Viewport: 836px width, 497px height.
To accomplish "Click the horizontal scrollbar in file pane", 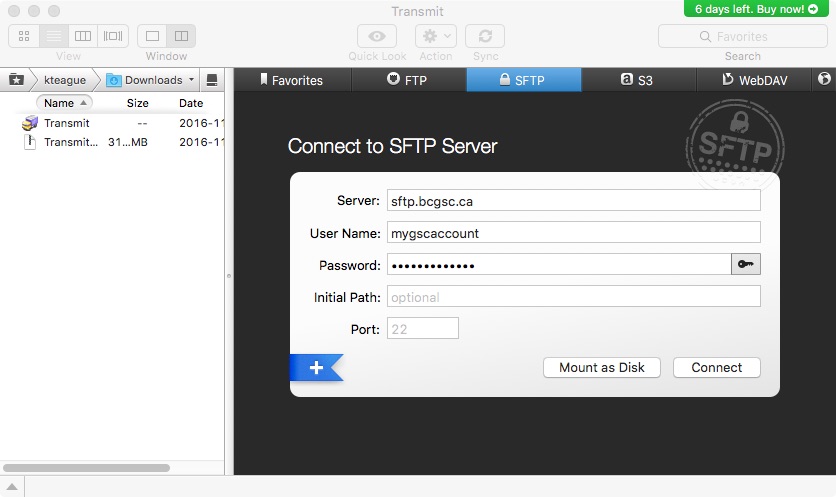I will (x=86, y=468).
